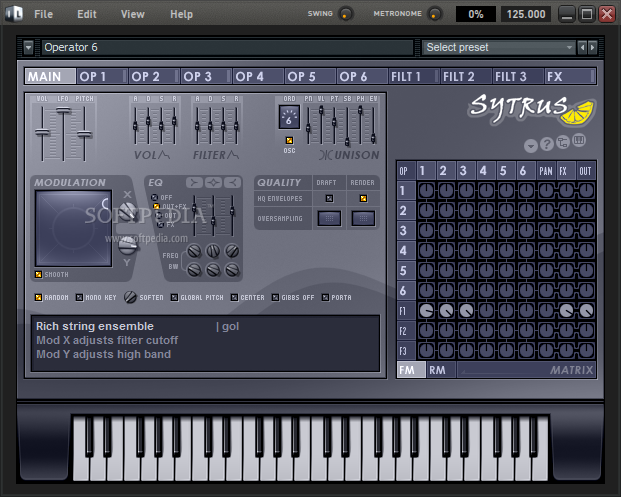Open the Select preset dropdown
Image resolution: width=621 pixels, height=497 pixels.
[499, 48]
